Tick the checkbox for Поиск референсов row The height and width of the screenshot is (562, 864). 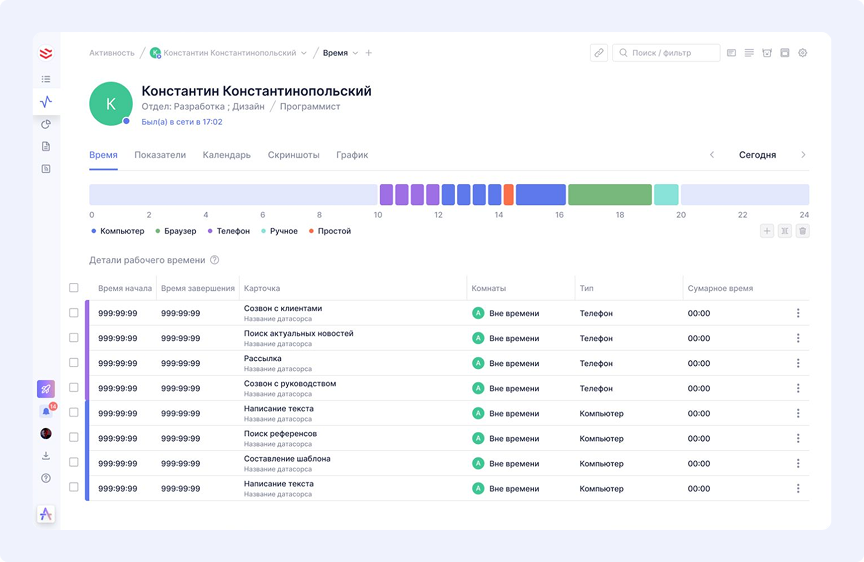click(74, 438)
